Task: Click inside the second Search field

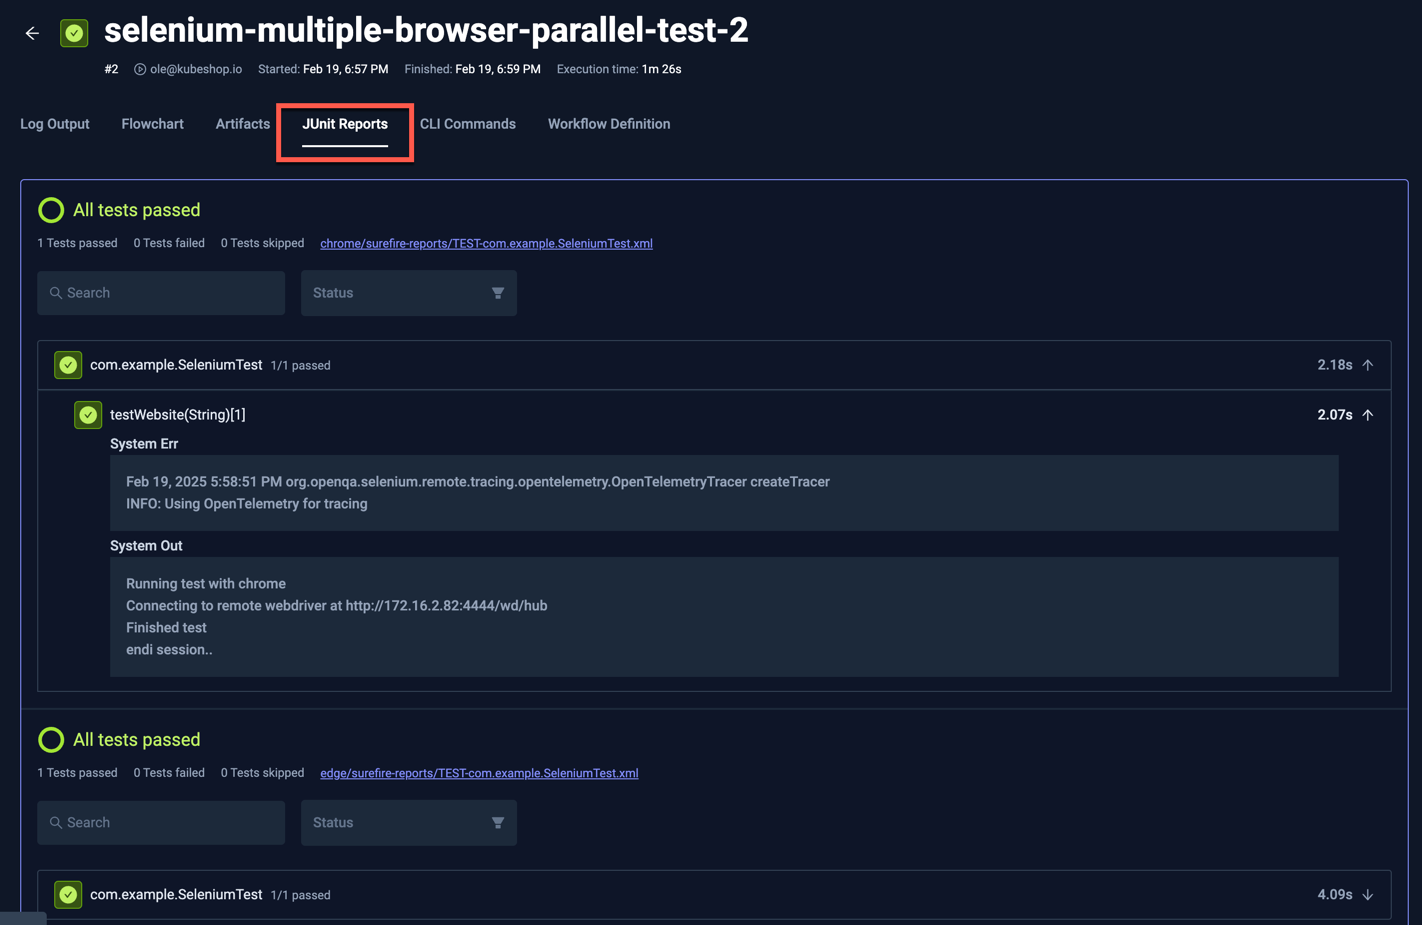Action: 160,822
